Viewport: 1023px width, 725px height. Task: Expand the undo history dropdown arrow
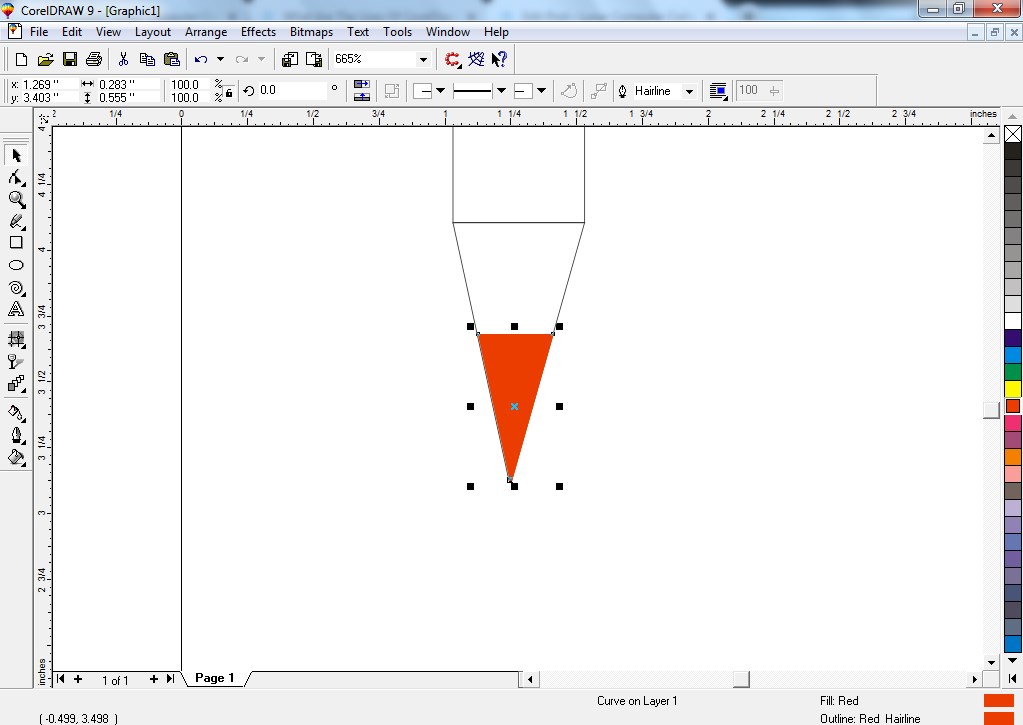click(221, 59)
